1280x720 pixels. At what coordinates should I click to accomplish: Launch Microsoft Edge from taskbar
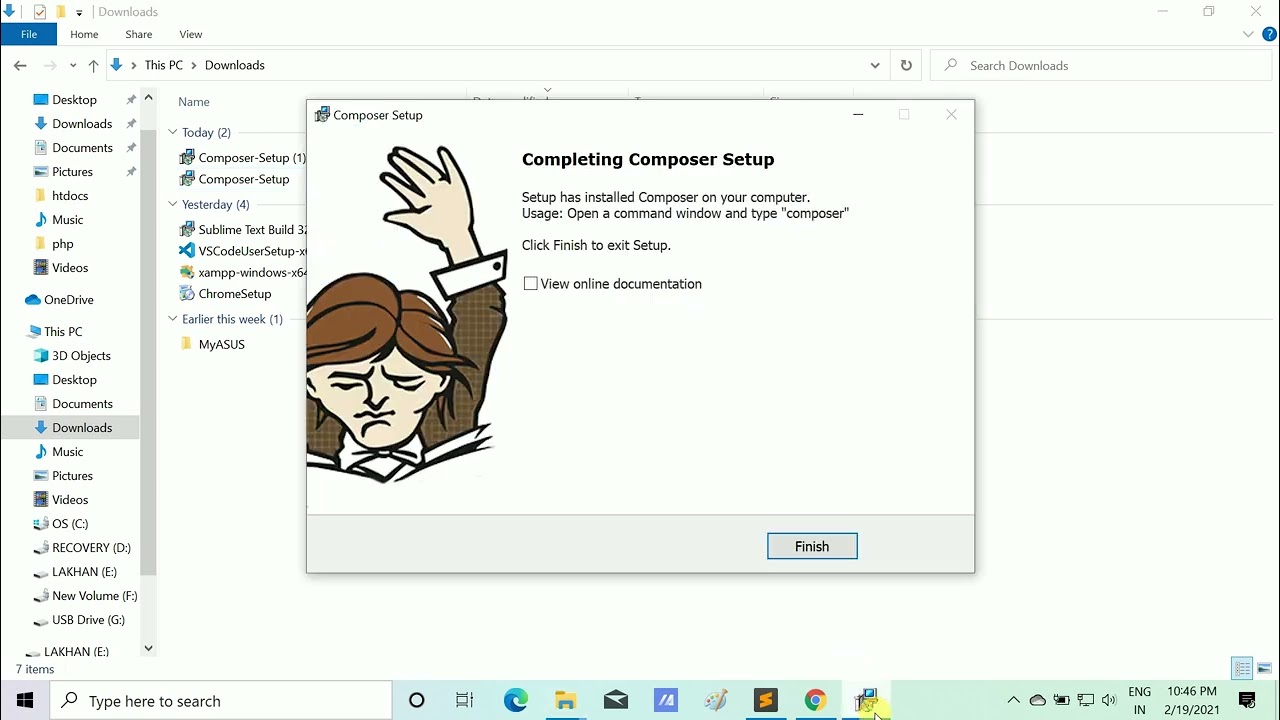516,701
